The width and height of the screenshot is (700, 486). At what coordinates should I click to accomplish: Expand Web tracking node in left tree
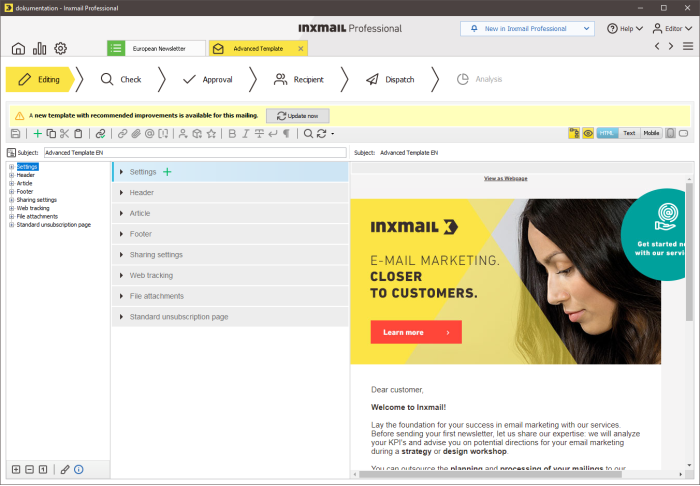tap(12, 208)
